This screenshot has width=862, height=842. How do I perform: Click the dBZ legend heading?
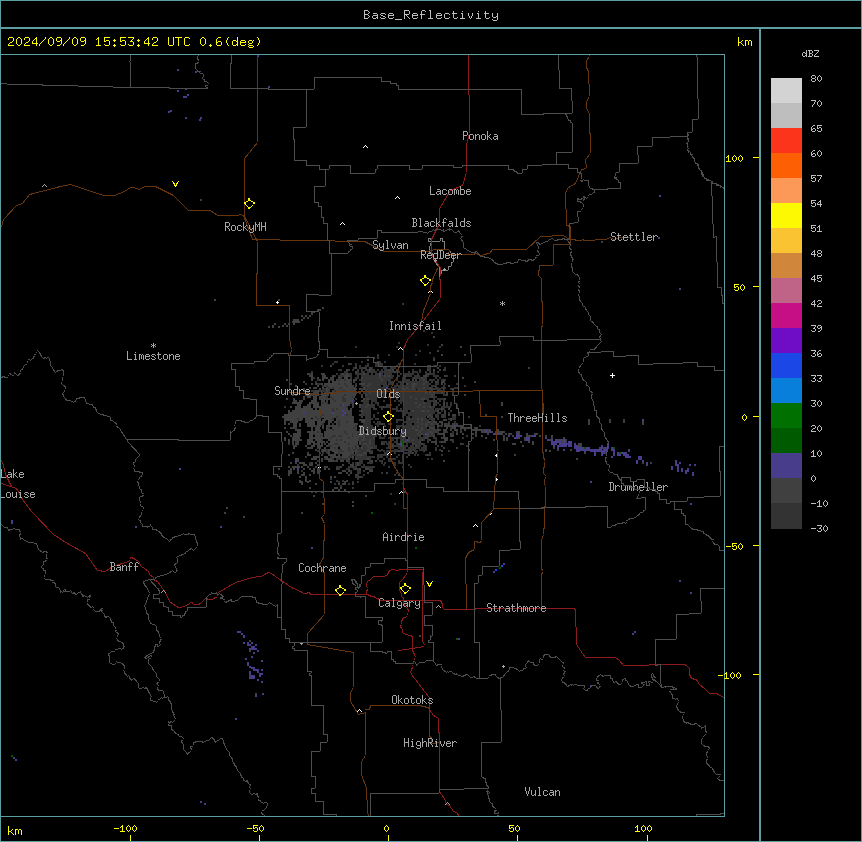coord(810,54)
